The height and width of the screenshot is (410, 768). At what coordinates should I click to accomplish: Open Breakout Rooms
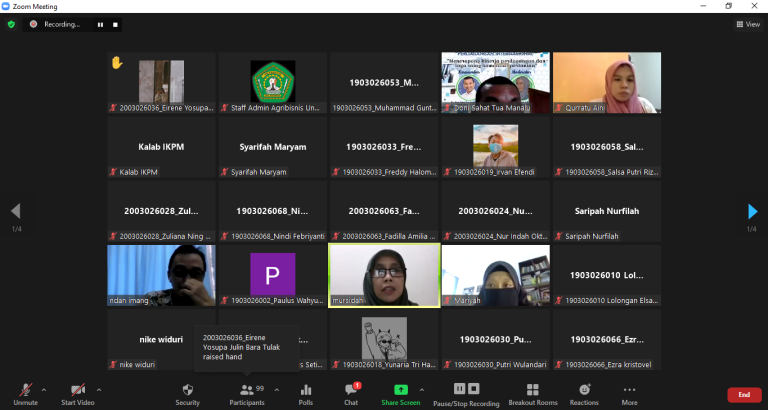coord(533,394)
